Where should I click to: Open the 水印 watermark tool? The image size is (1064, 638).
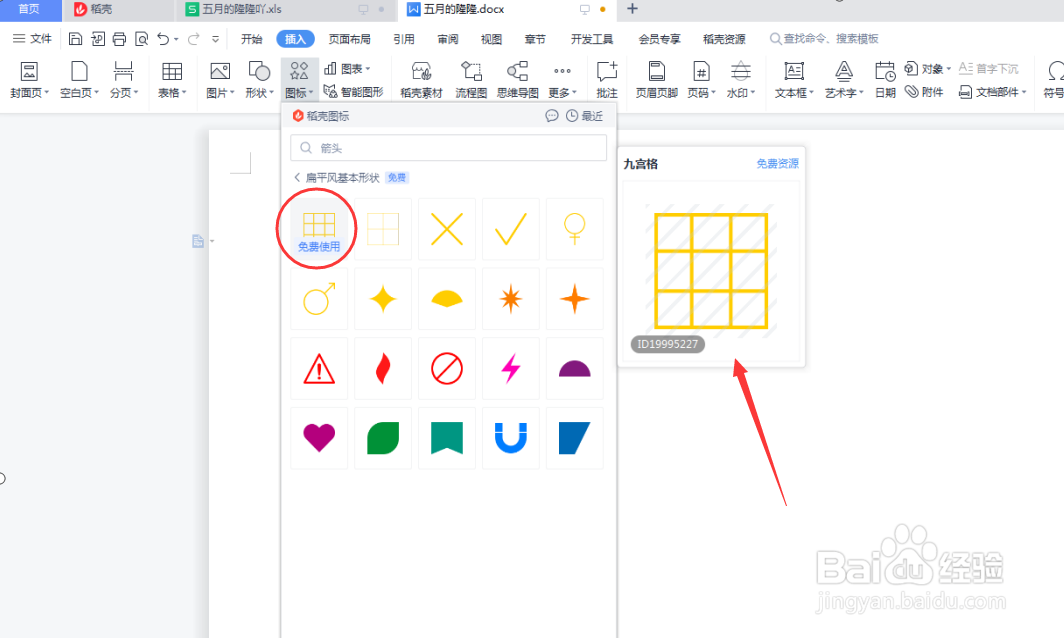(740, 79)
